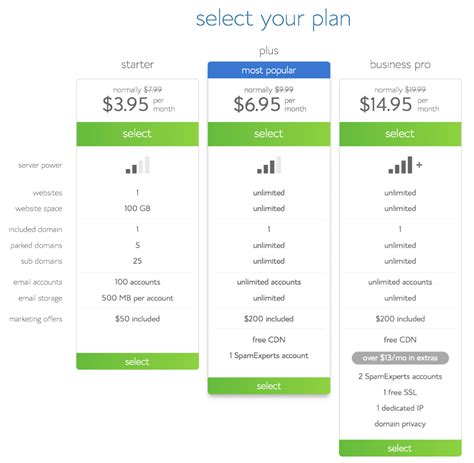Screen dimensions: 474x463
Task: Click the 'business pro' plan title
Action: [x=400, y=64]
